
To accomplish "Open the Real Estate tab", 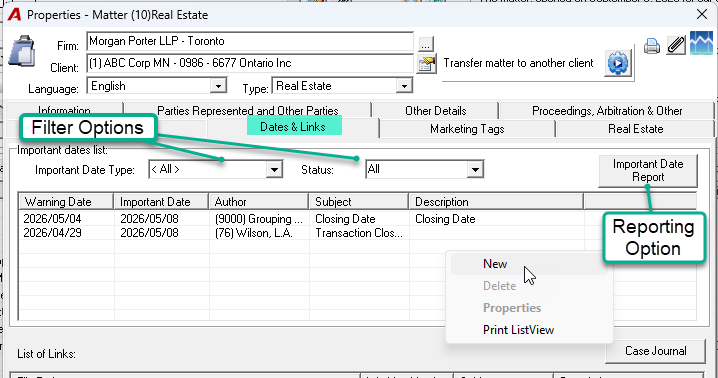I will [635, 129].
